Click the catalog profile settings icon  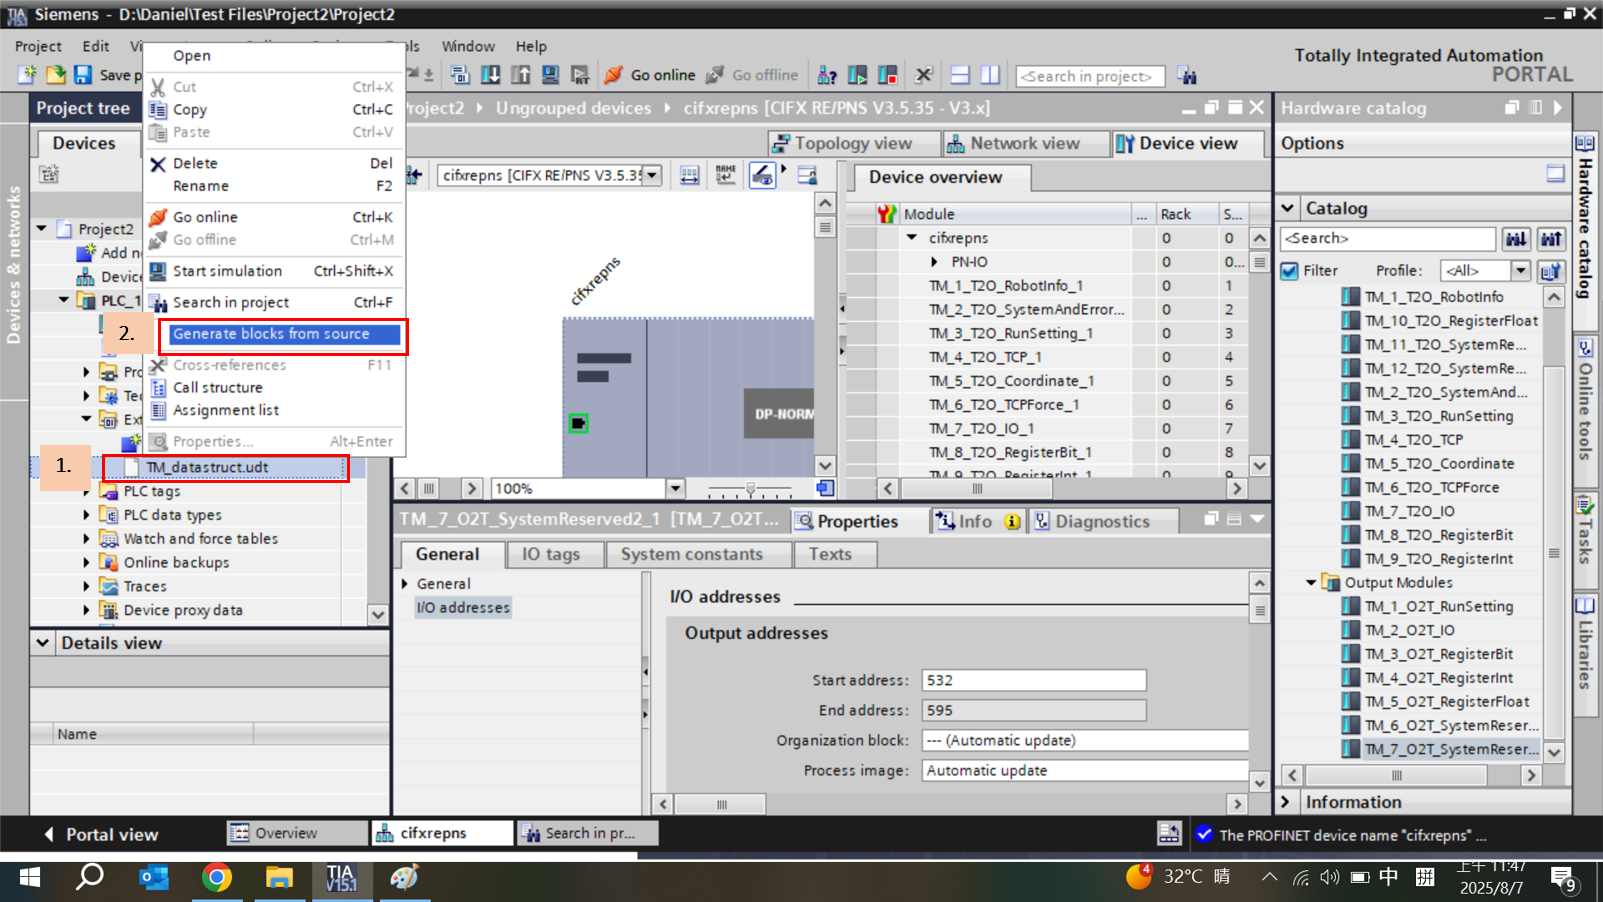tap(1550, 271)
